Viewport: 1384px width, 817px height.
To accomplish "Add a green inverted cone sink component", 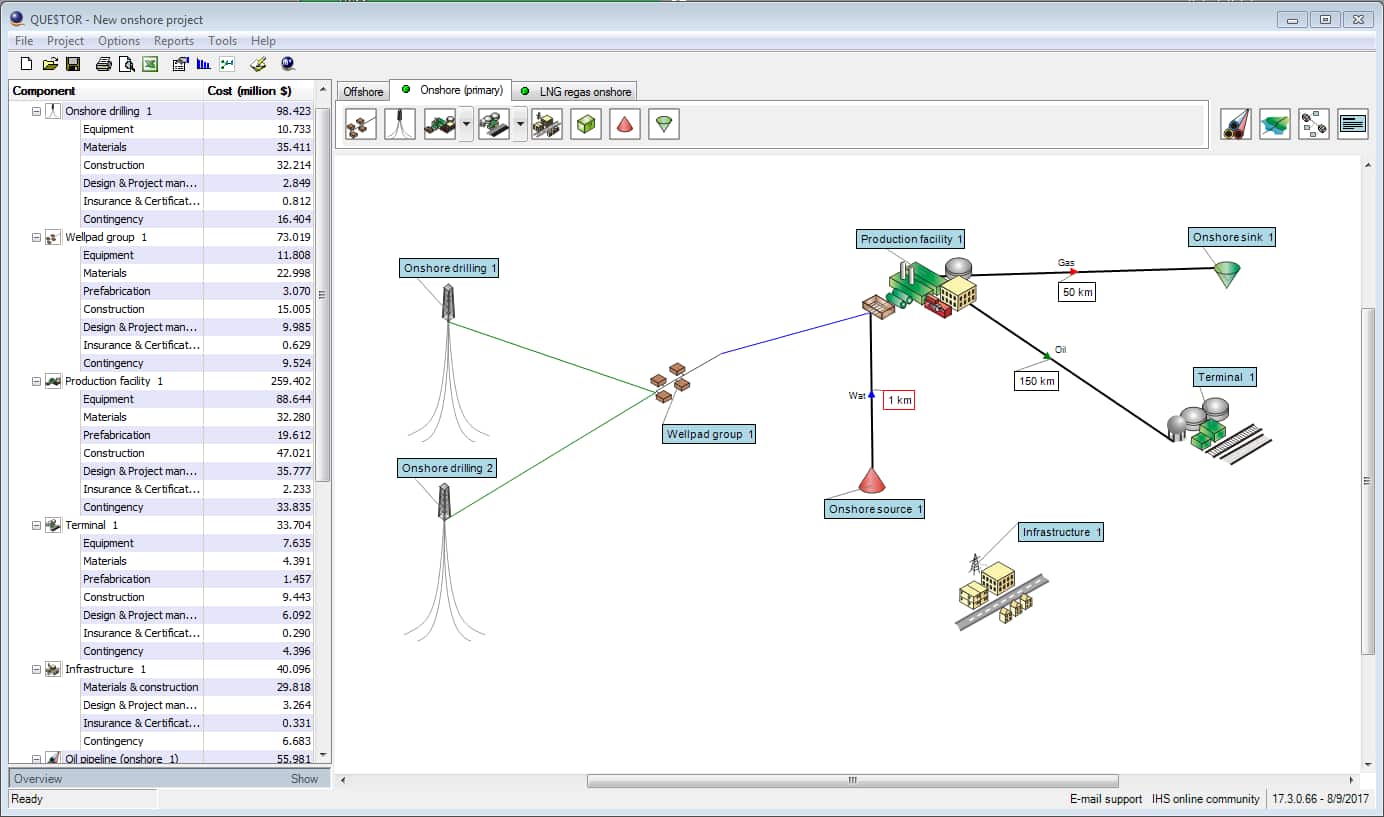I will pos(664,124).
